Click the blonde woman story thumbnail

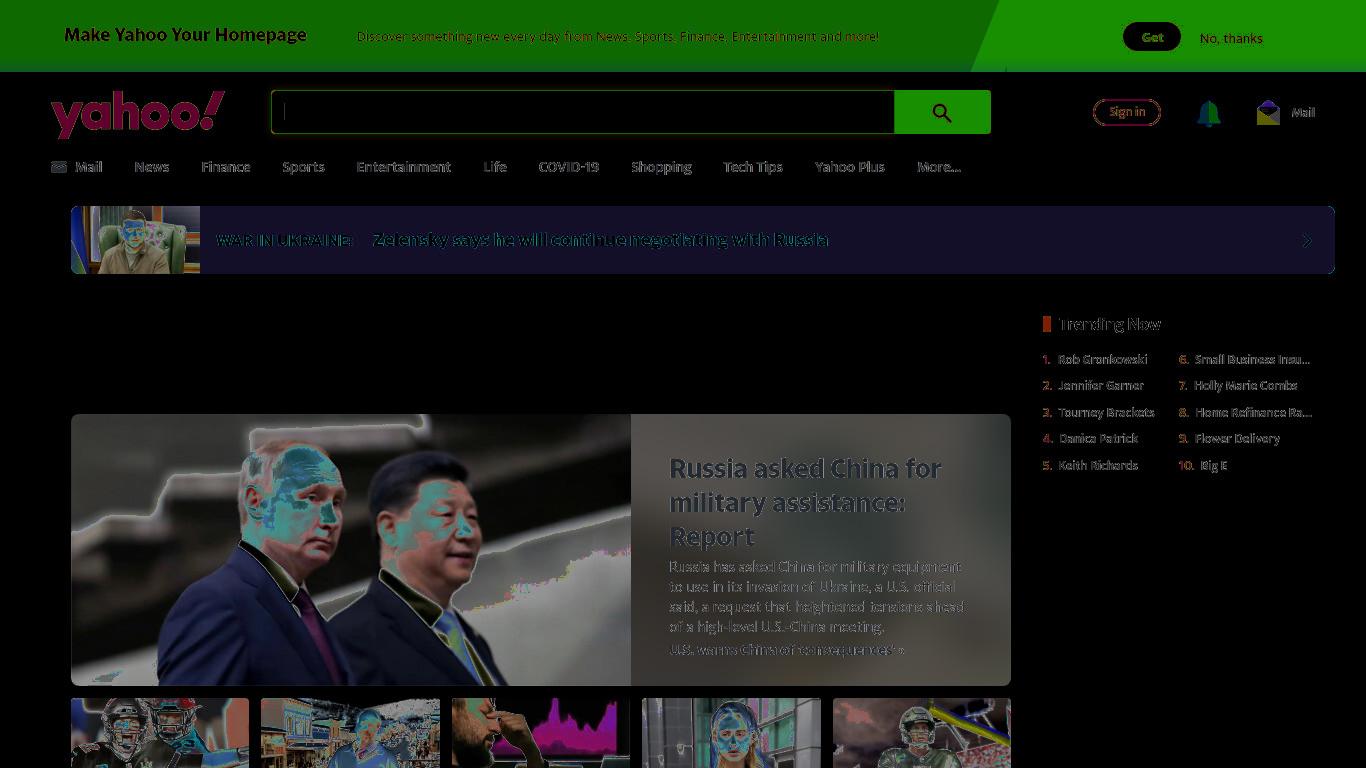731,733
